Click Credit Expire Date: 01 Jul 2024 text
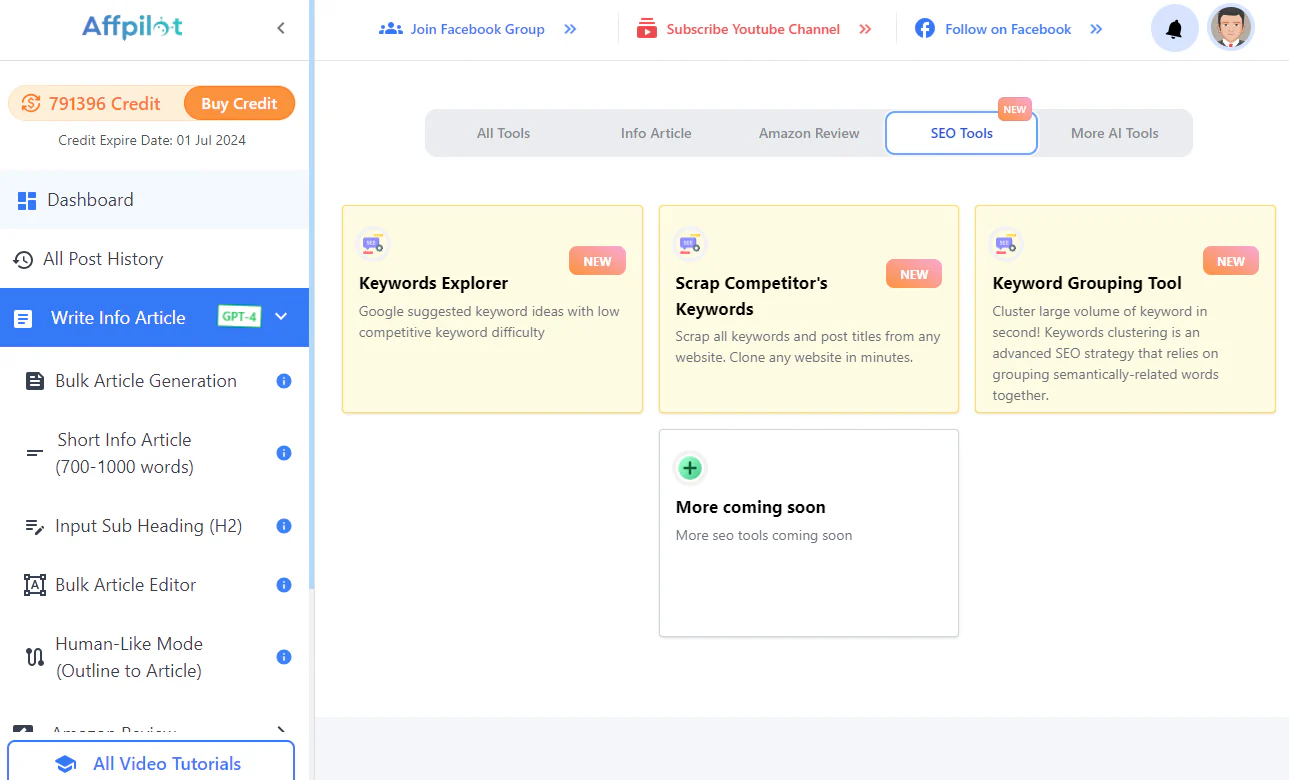The image size is (1289, 780). point(152,140)
